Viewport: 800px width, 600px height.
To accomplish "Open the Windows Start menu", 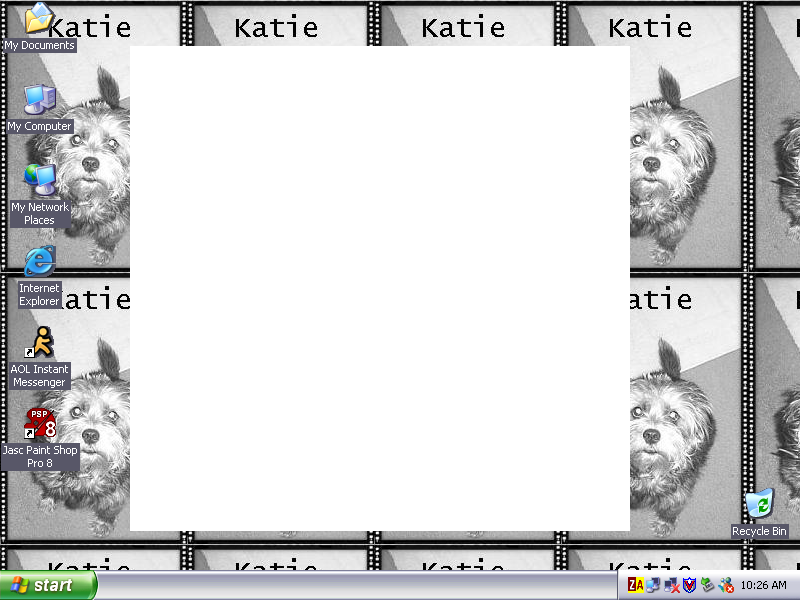I will [x=47, y=585].
